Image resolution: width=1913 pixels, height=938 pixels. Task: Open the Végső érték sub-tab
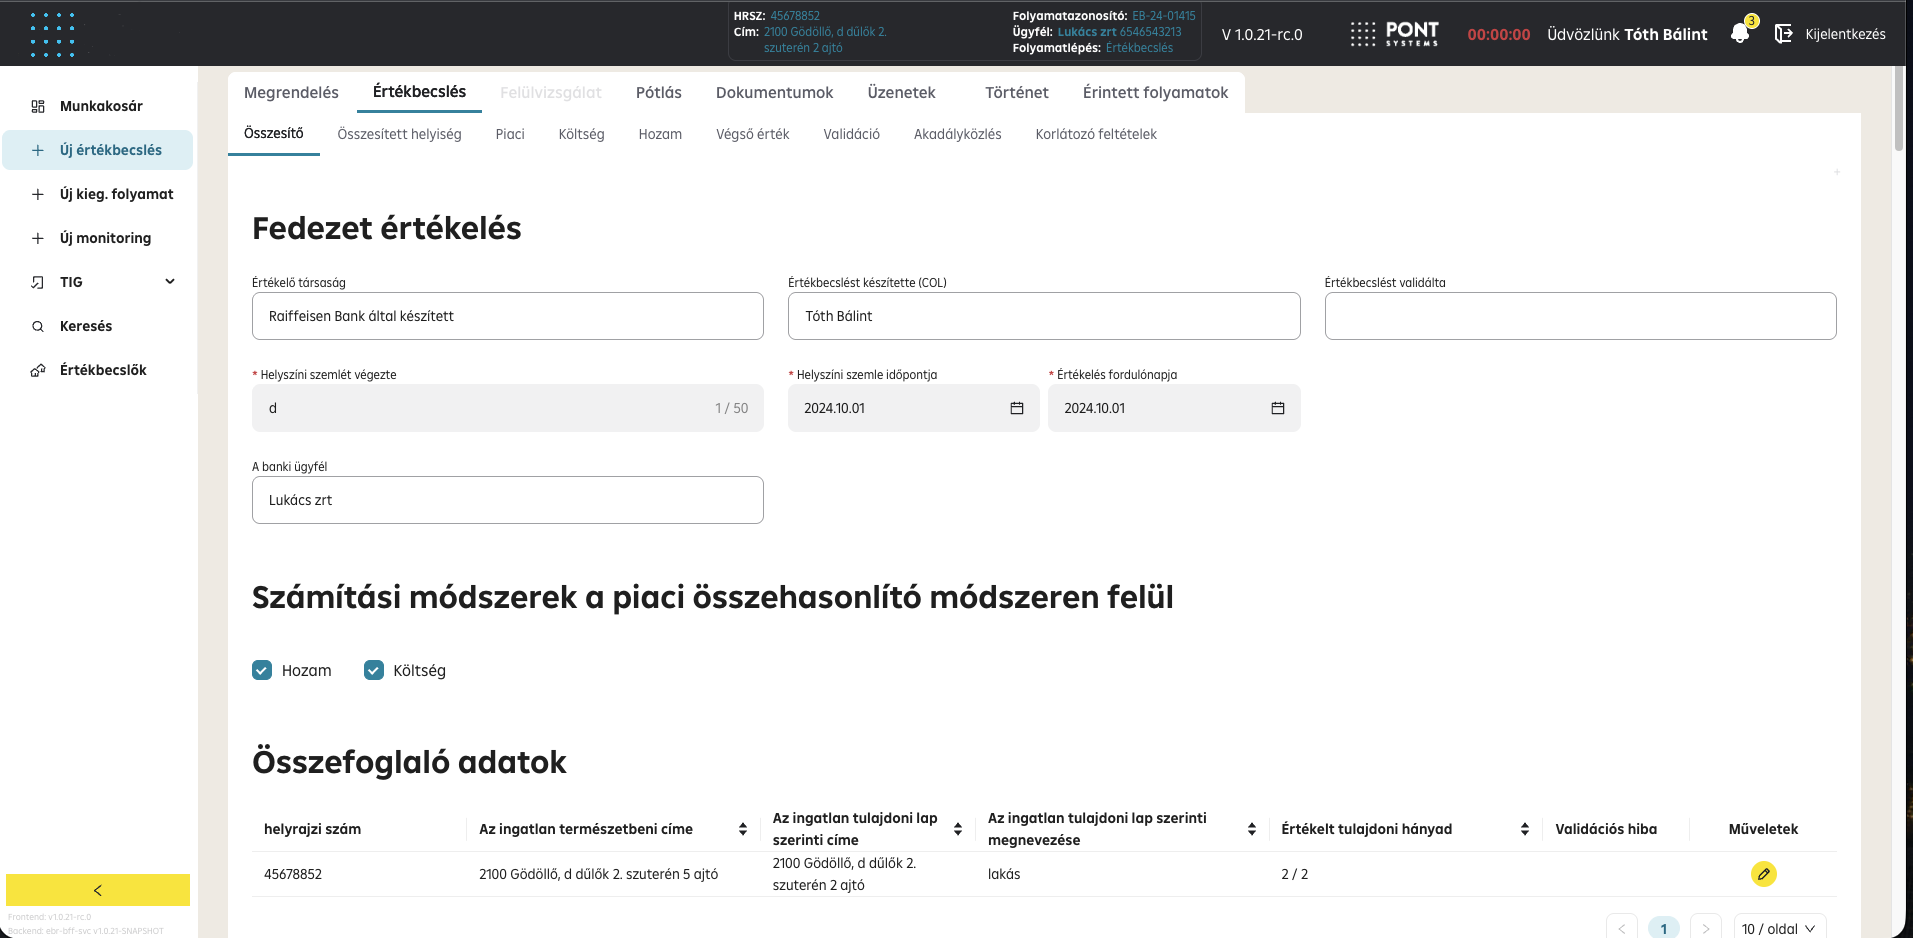[752, 134]
